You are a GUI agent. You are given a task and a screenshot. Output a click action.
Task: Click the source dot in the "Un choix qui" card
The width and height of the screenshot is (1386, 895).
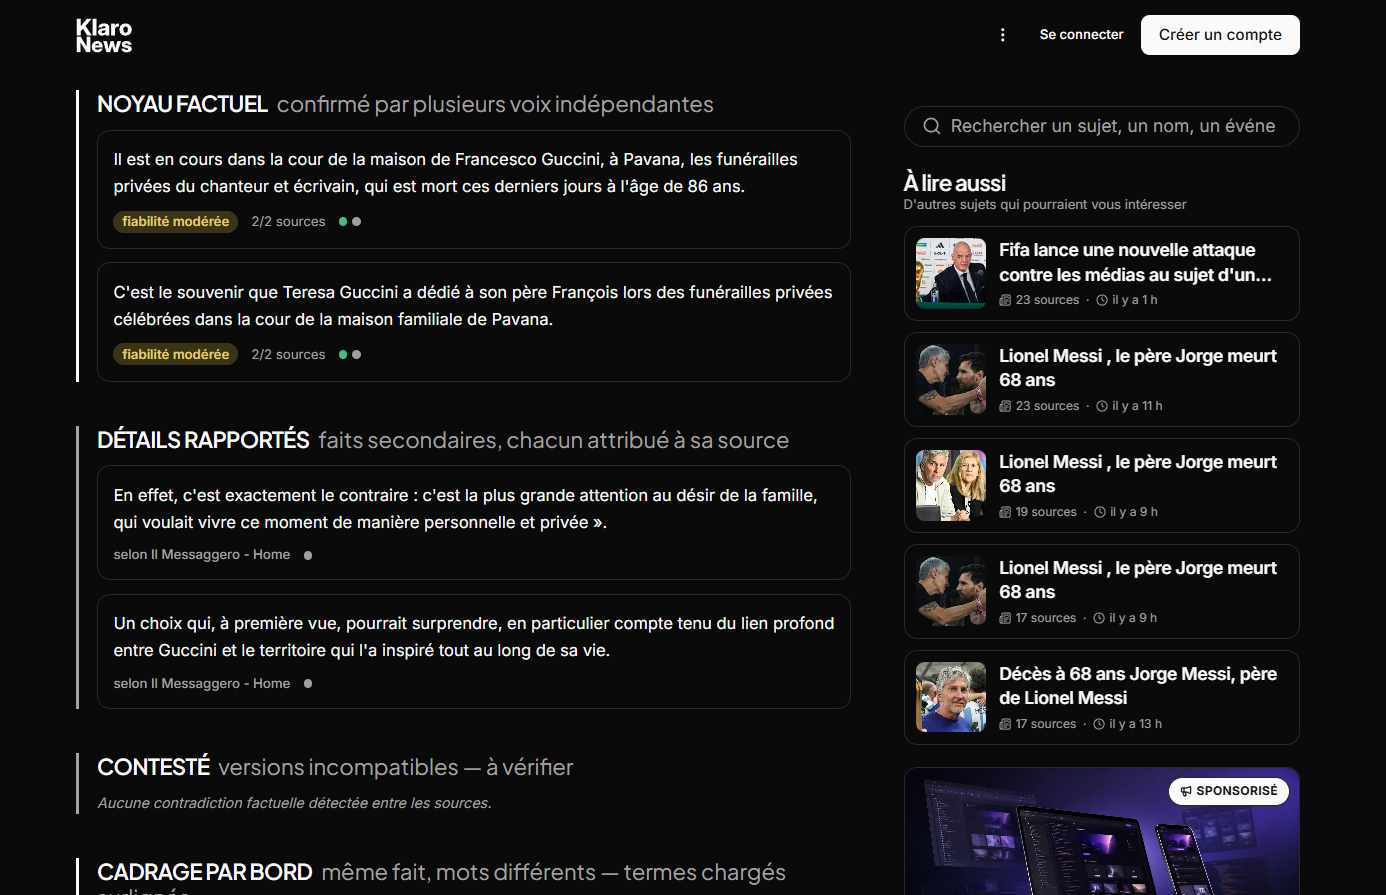(308, 684)
